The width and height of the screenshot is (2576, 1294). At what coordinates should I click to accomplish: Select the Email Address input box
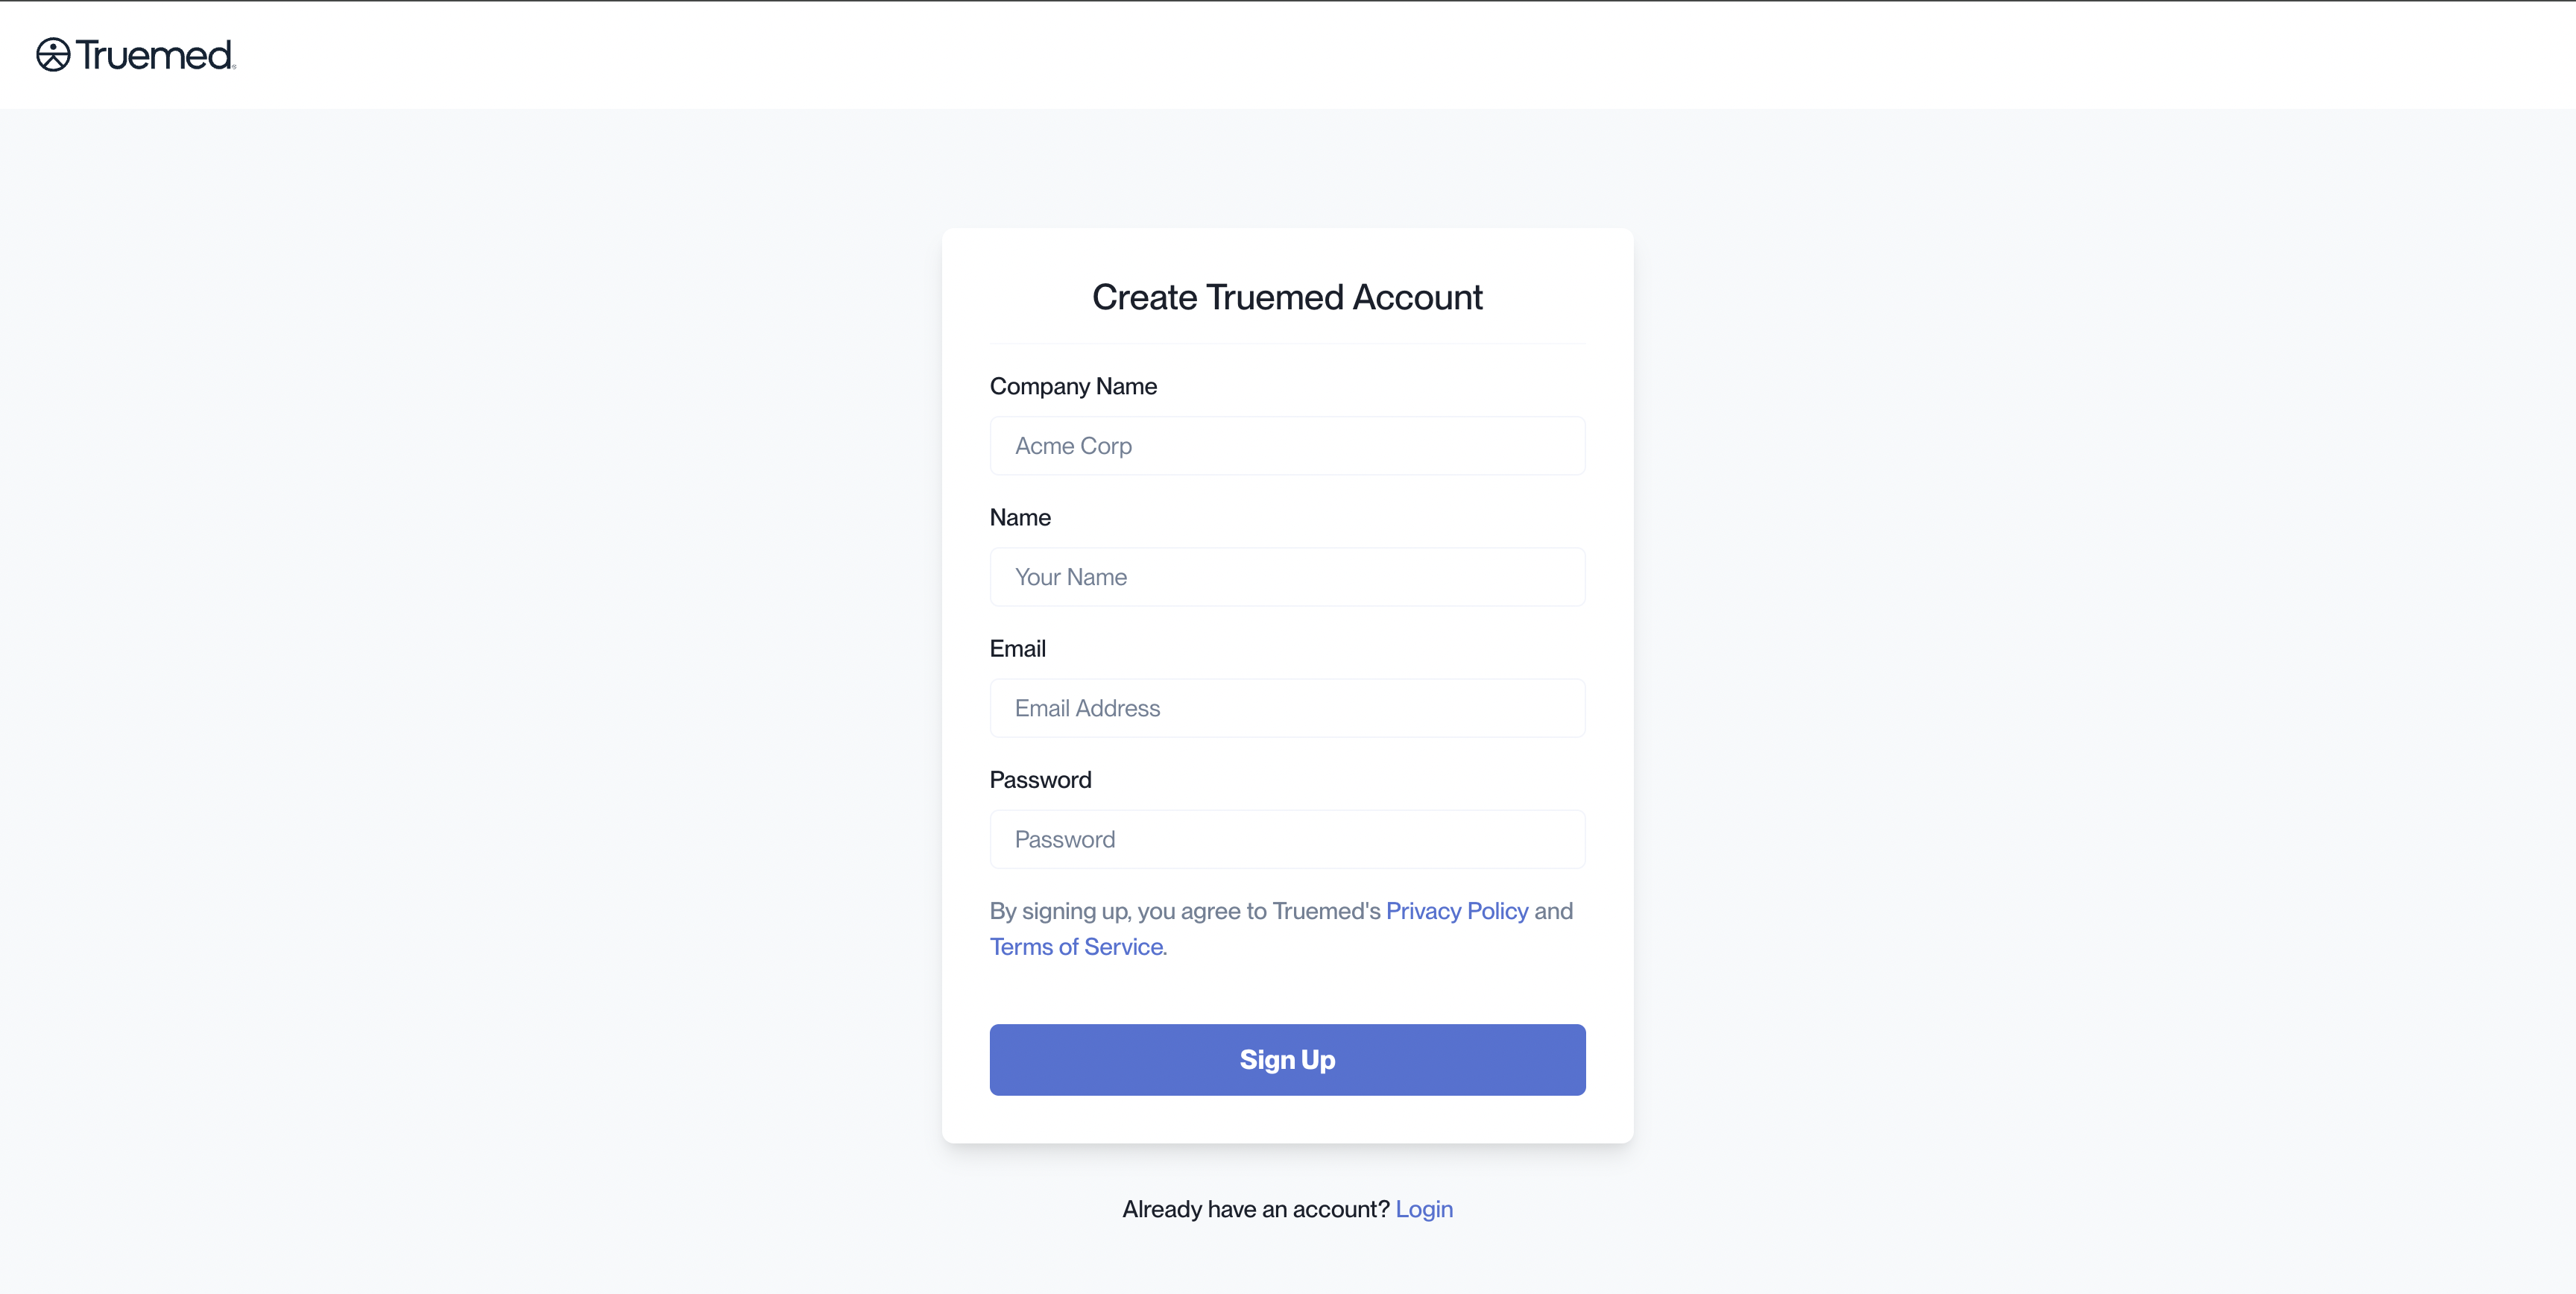point(1287,708)
